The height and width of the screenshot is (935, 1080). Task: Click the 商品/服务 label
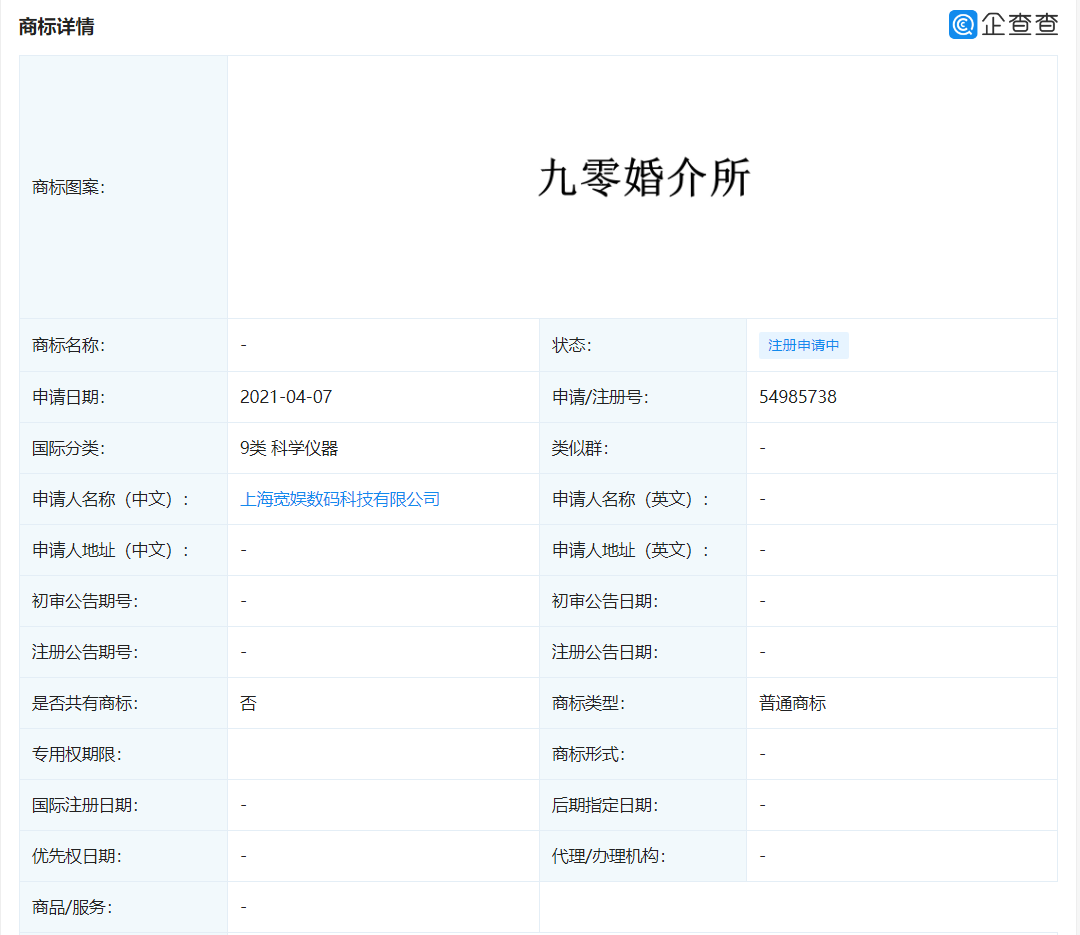72,907
